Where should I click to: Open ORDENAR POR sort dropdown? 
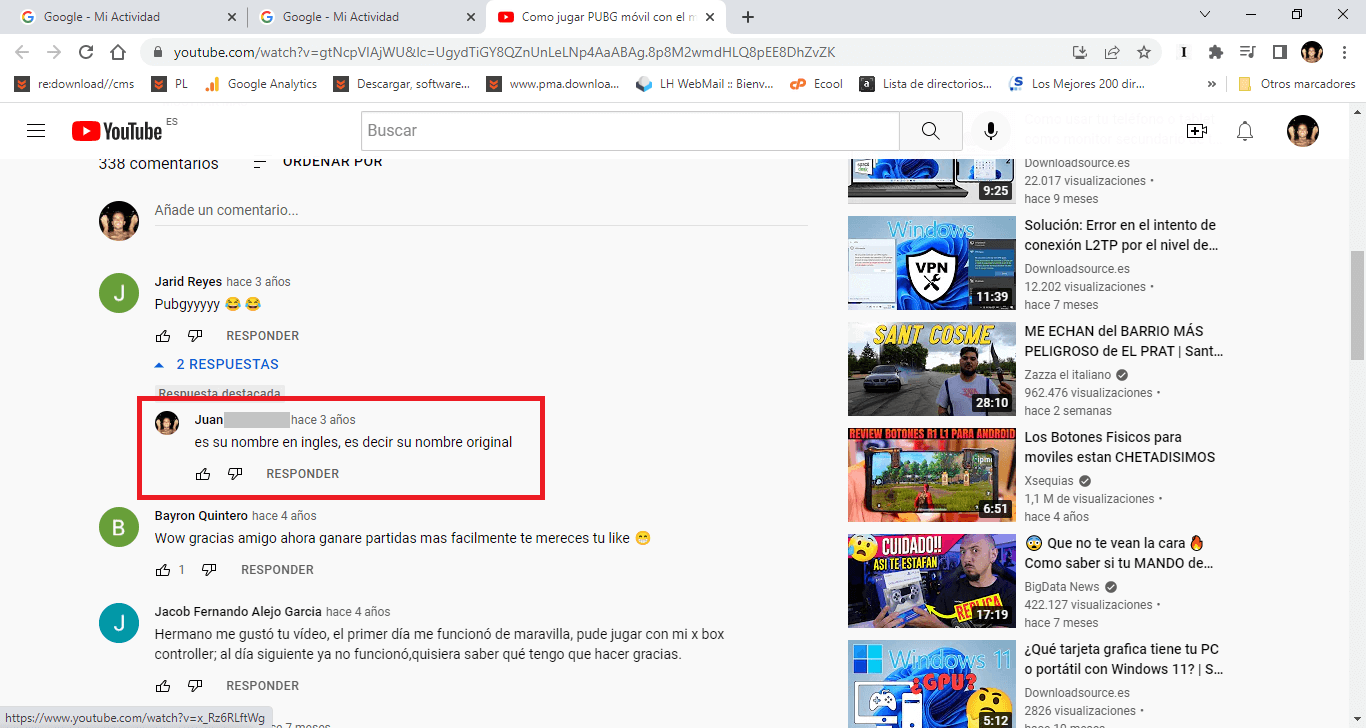(318, 162)
